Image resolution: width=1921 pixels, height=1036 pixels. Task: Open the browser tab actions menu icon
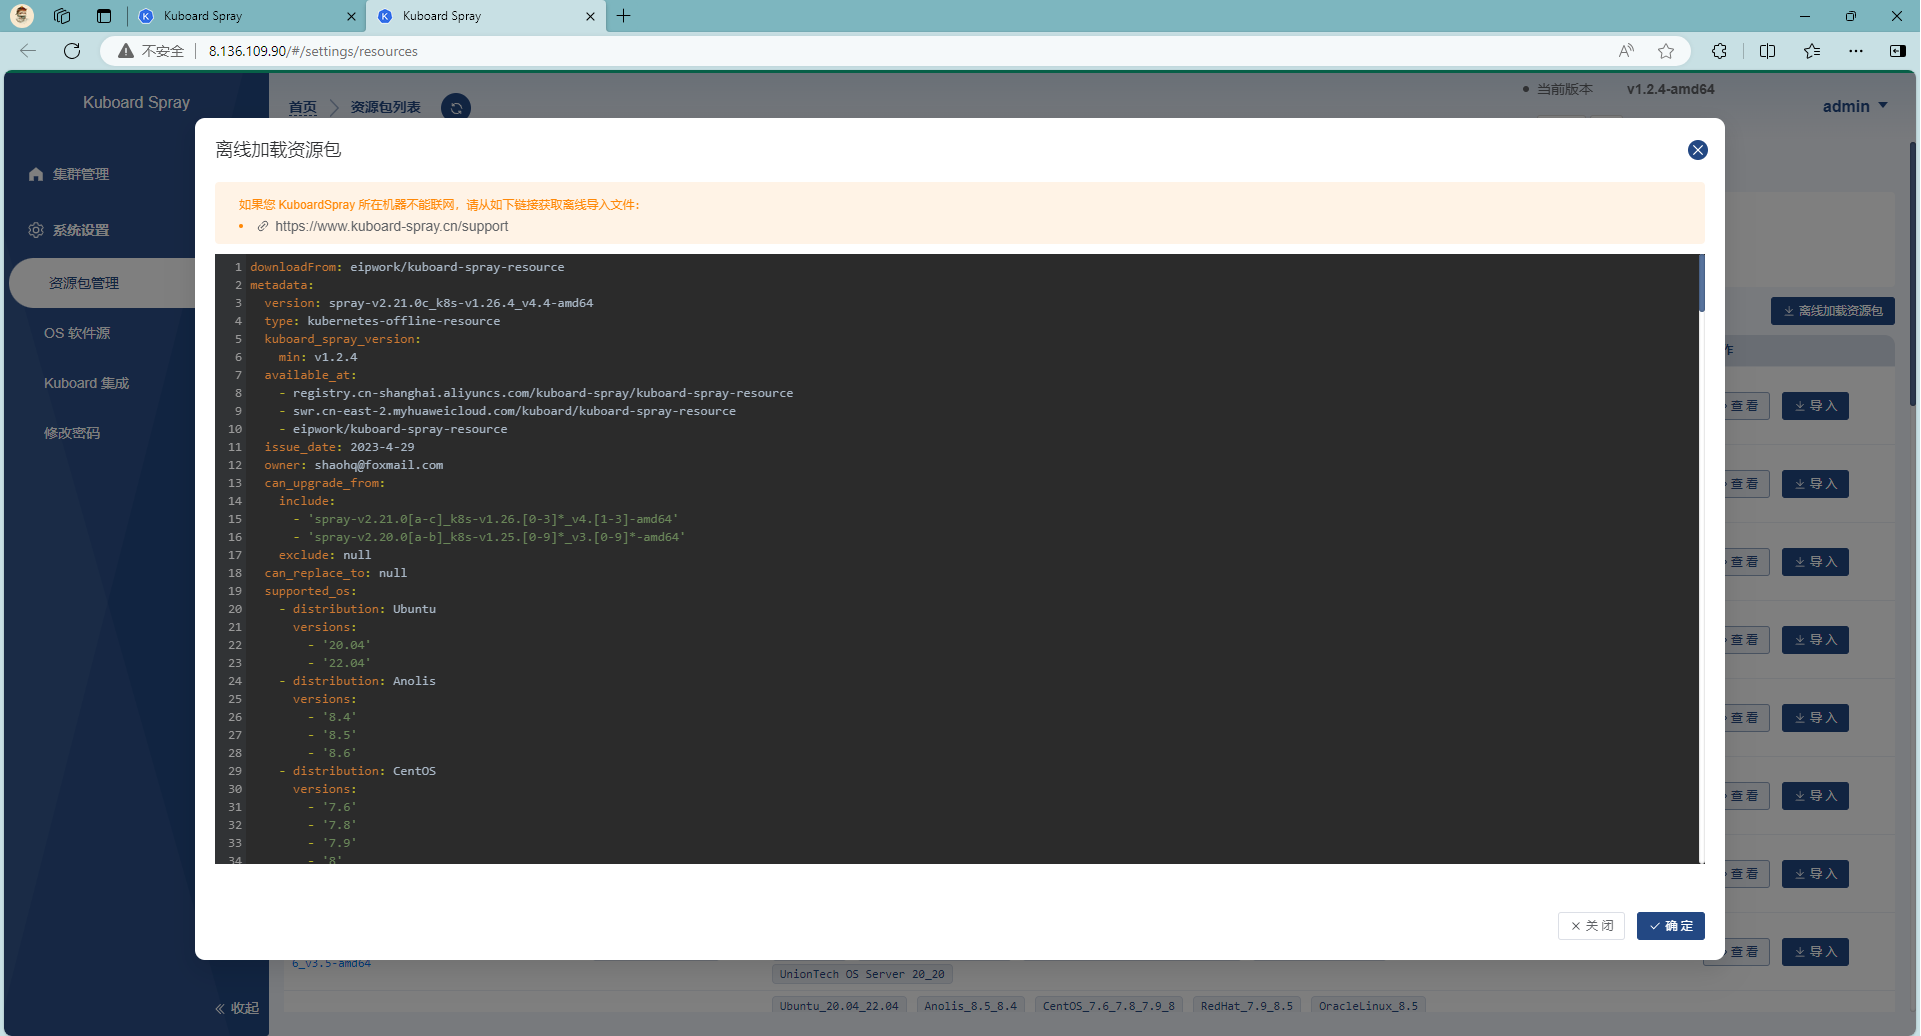[x=104, y=16]
